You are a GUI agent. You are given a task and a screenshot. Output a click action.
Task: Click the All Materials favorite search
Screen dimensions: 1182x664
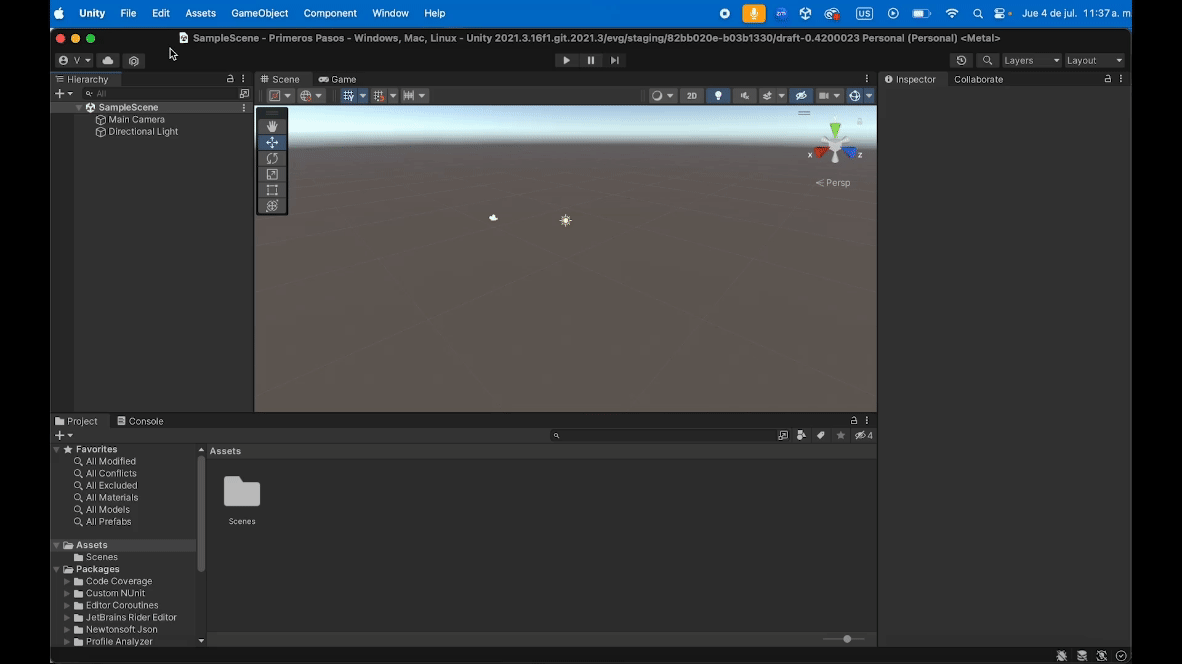[111, 497]
